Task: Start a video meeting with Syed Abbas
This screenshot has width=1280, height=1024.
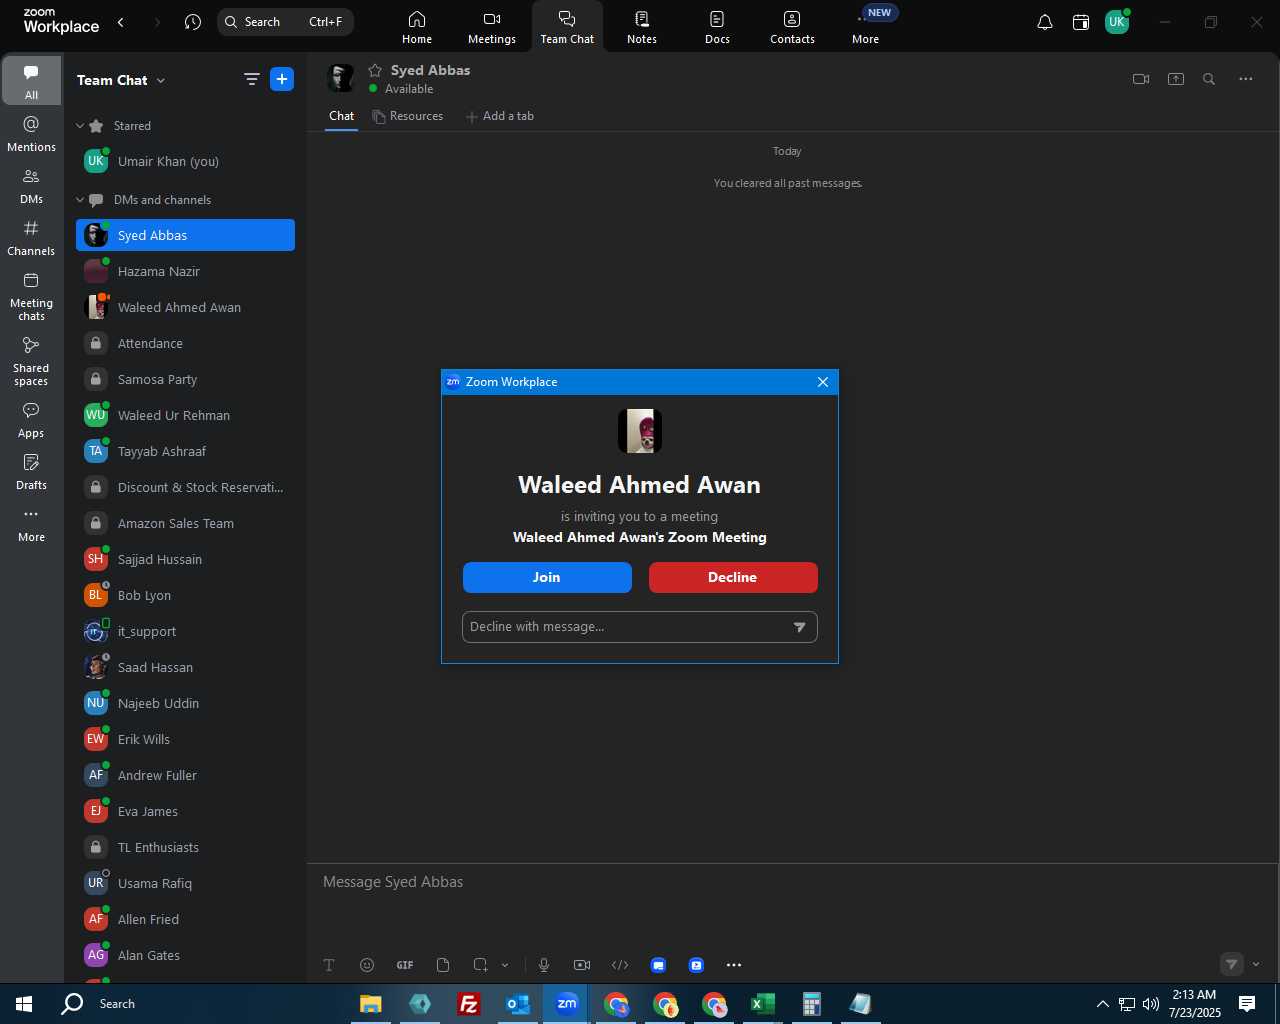Action: click(x=1141, y=79)
